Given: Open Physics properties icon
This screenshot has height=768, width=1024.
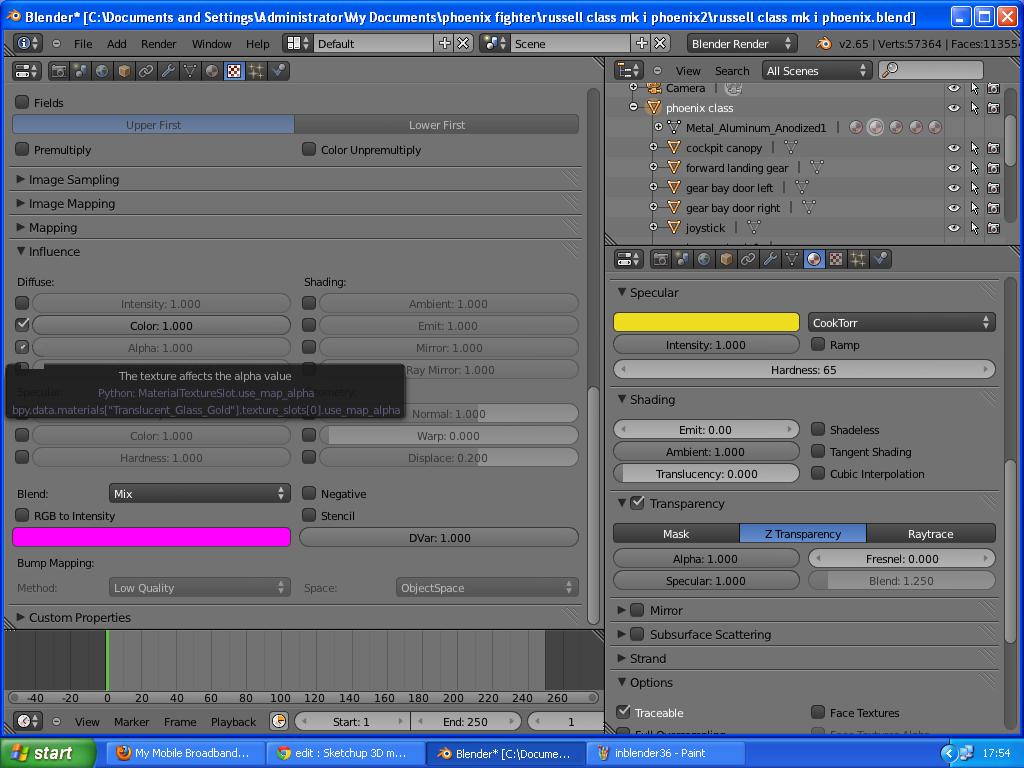Looking at the screenshot, I should (x=881, y=259).
